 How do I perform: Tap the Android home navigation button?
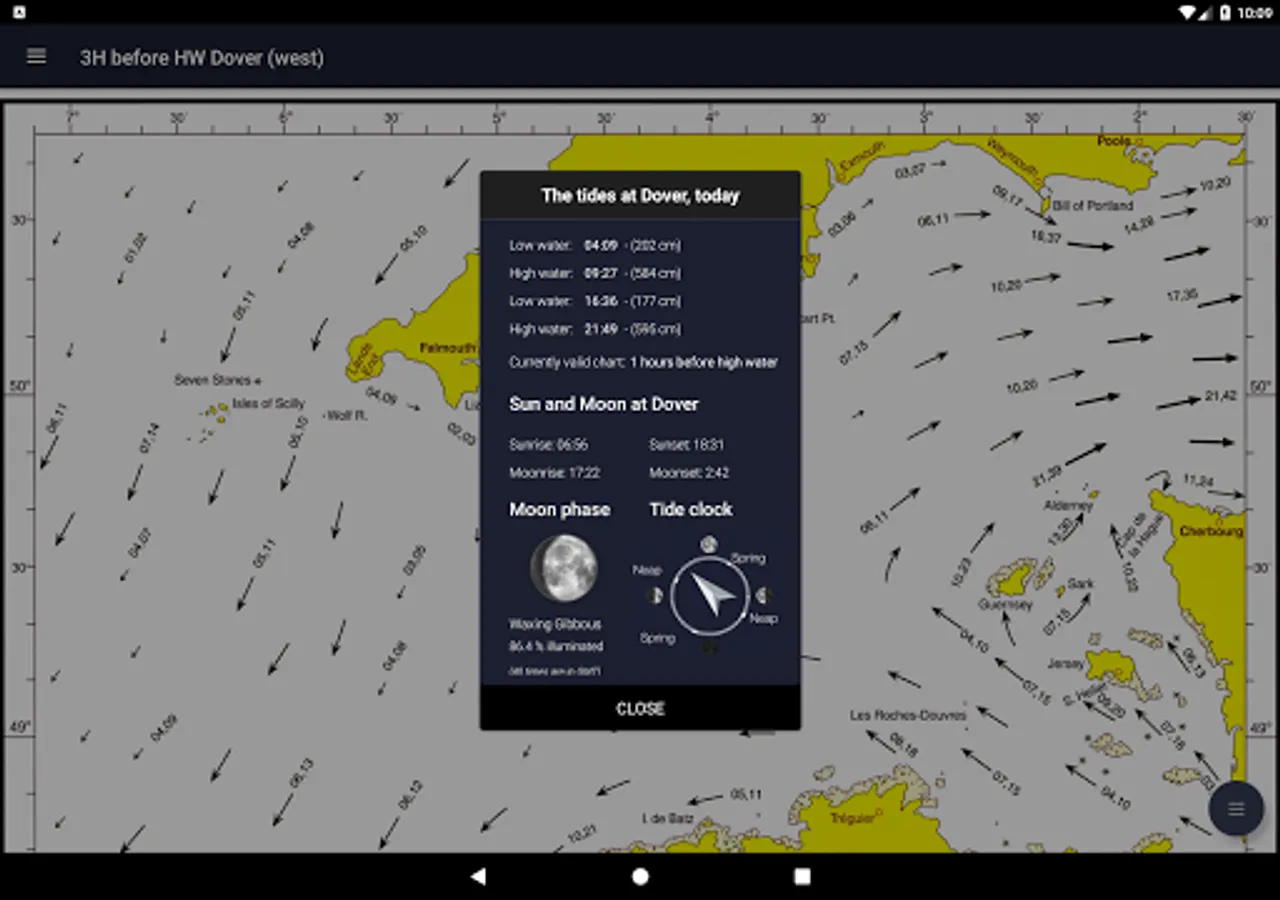[640, 876]
